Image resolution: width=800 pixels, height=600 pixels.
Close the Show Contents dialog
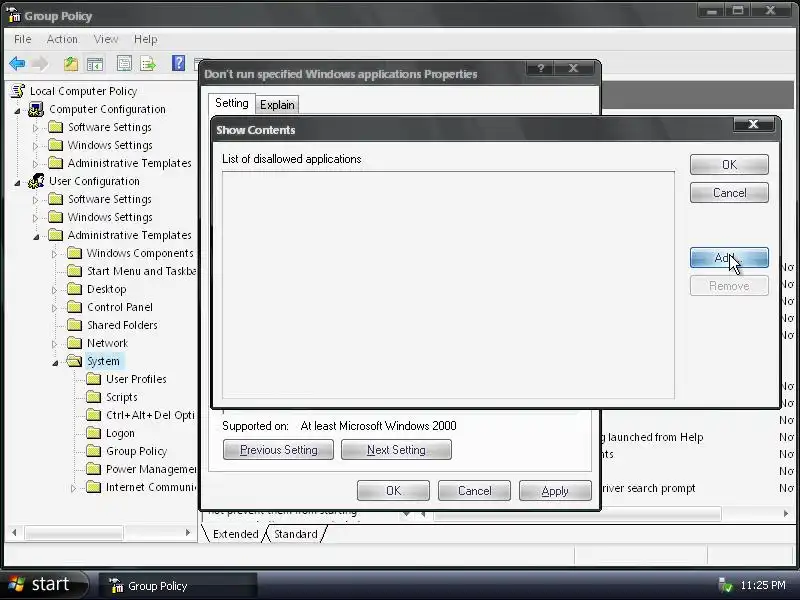(x=754, y=124)
